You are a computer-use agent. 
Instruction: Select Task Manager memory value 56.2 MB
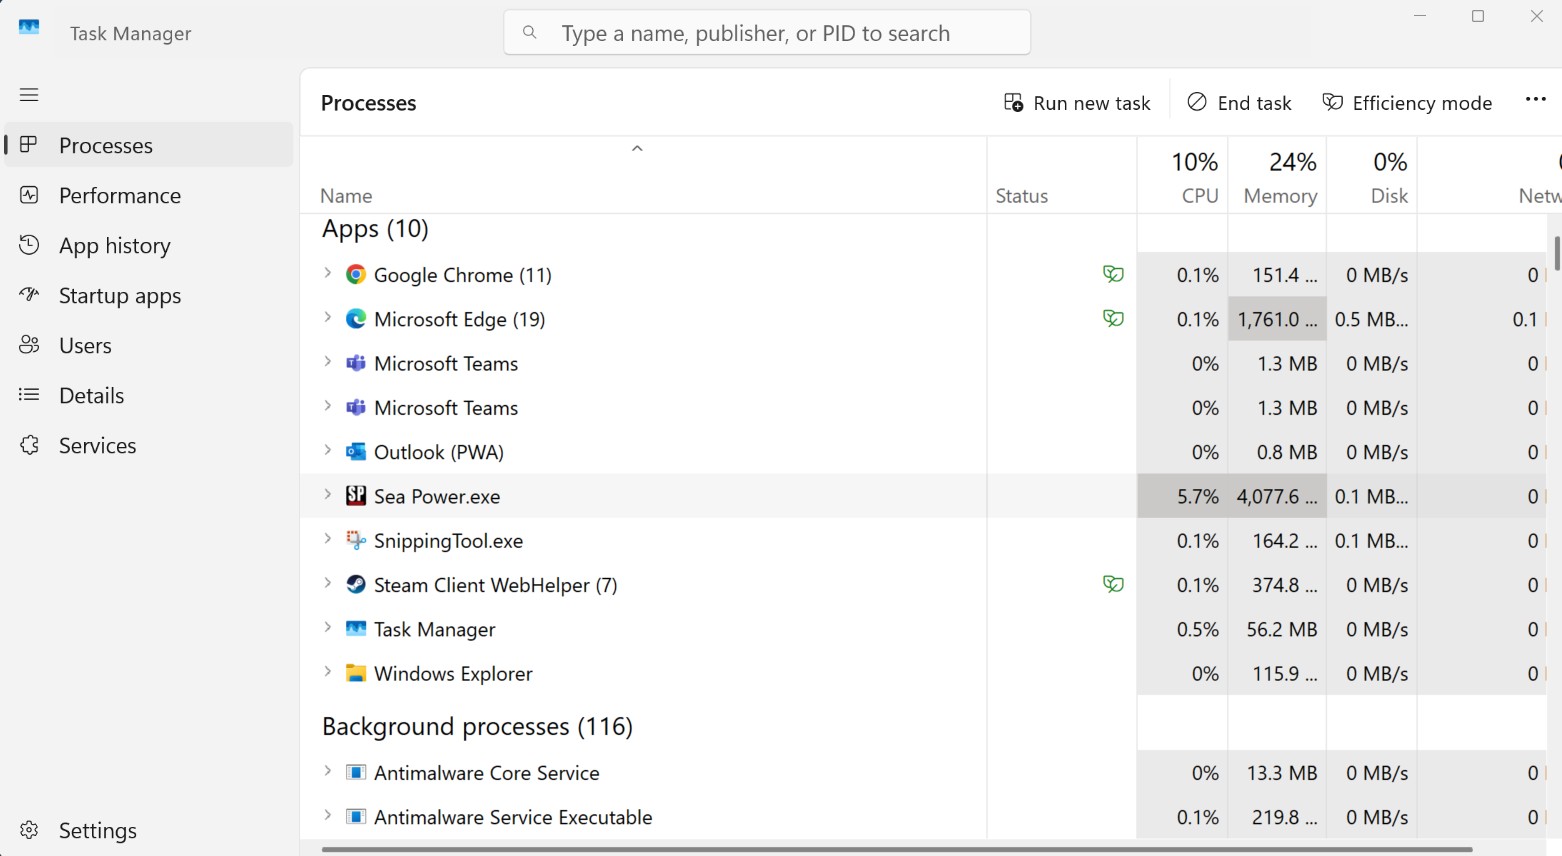click(1281, 629)
